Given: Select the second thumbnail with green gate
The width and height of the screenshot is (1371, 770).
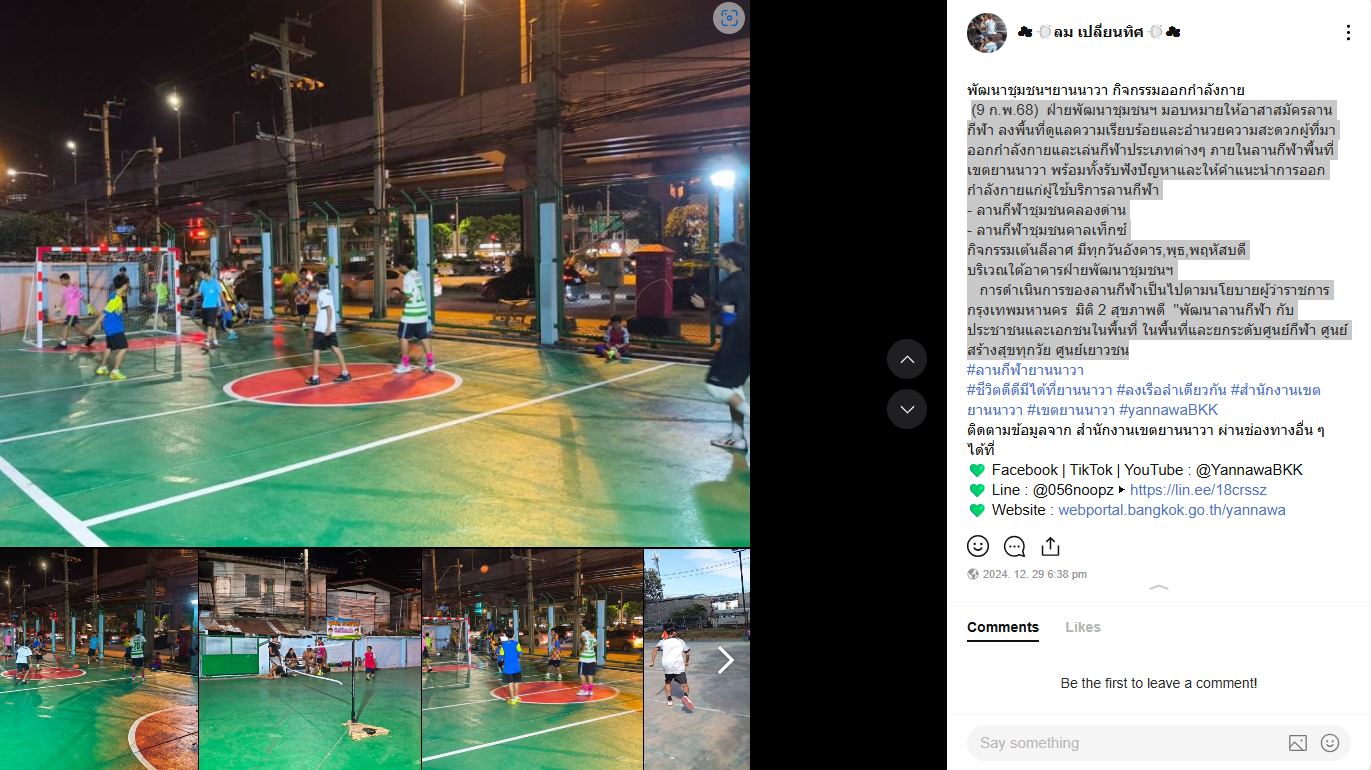Looking at the screenshot, I should point(310,659).
